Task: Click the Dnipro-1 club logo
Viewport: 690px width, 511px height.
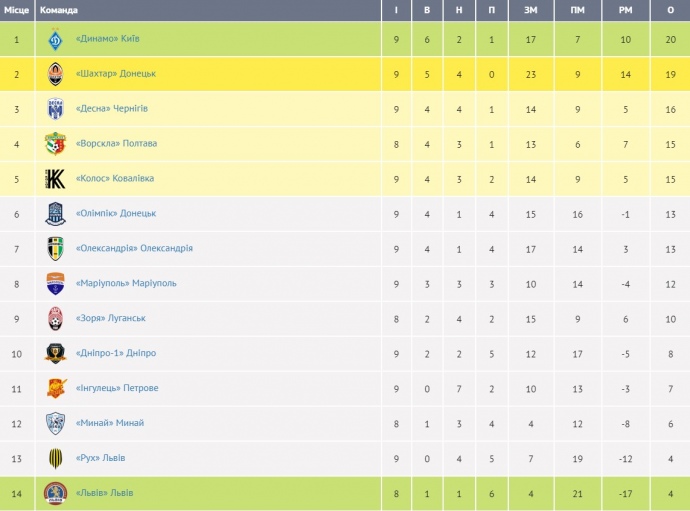Action: pyautogui.click(x=56, y=354)
